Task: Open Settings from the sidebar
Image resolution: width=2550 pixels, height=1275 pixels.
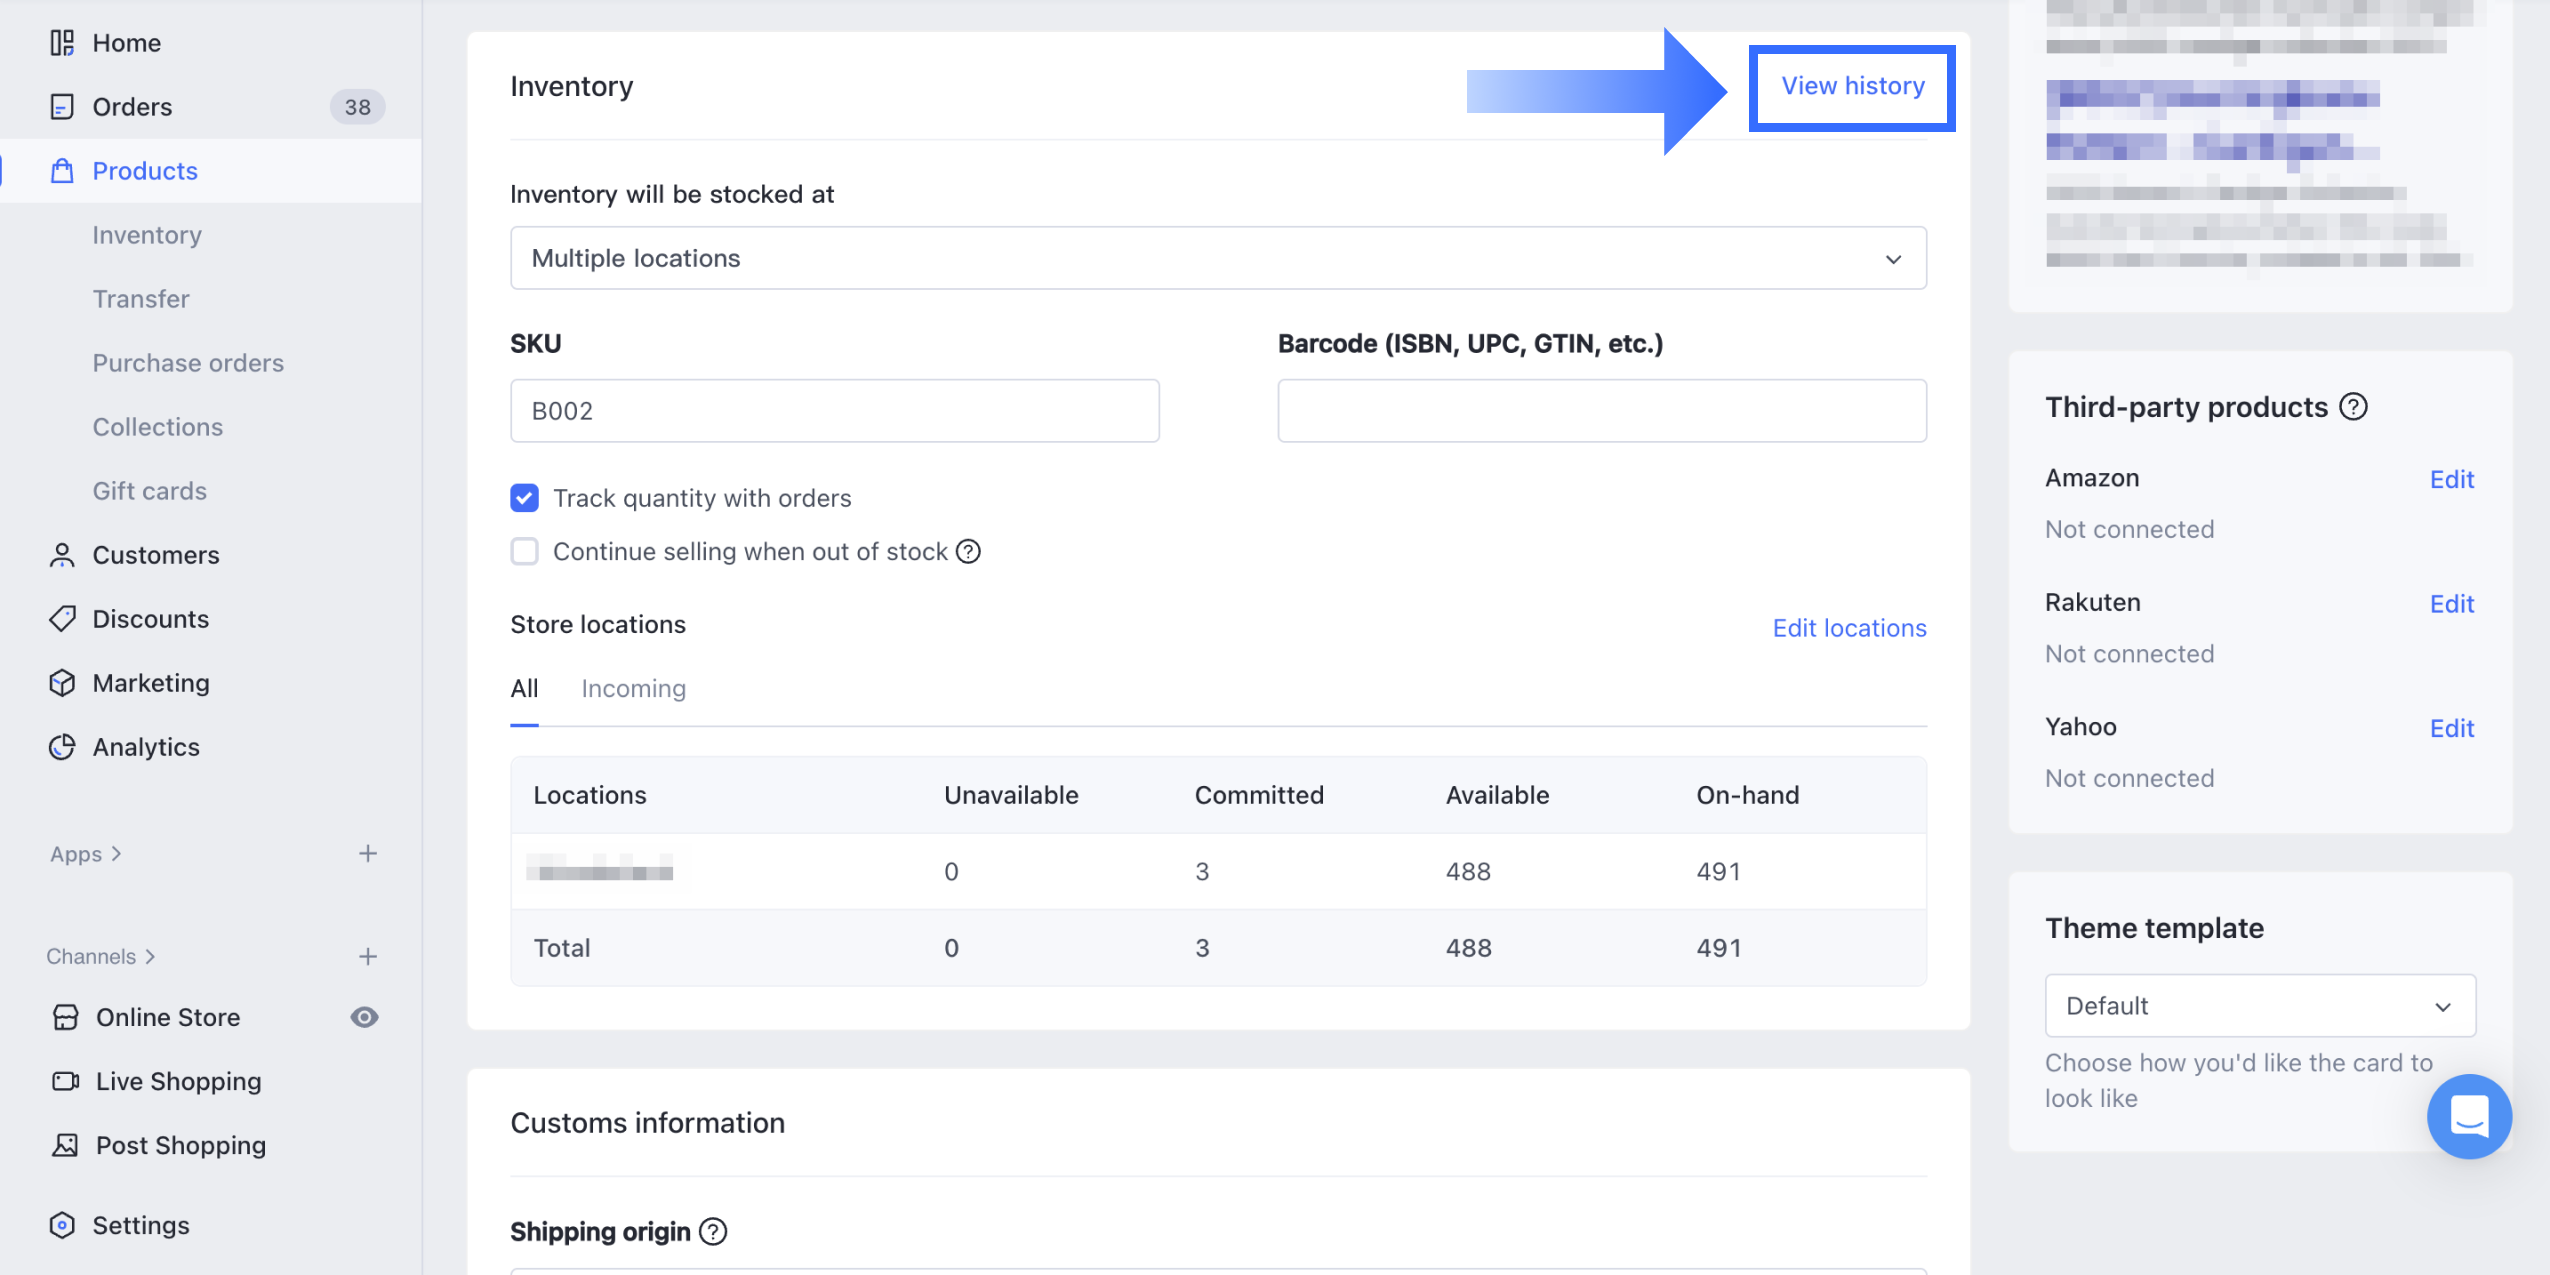Action: point(140,1225)
